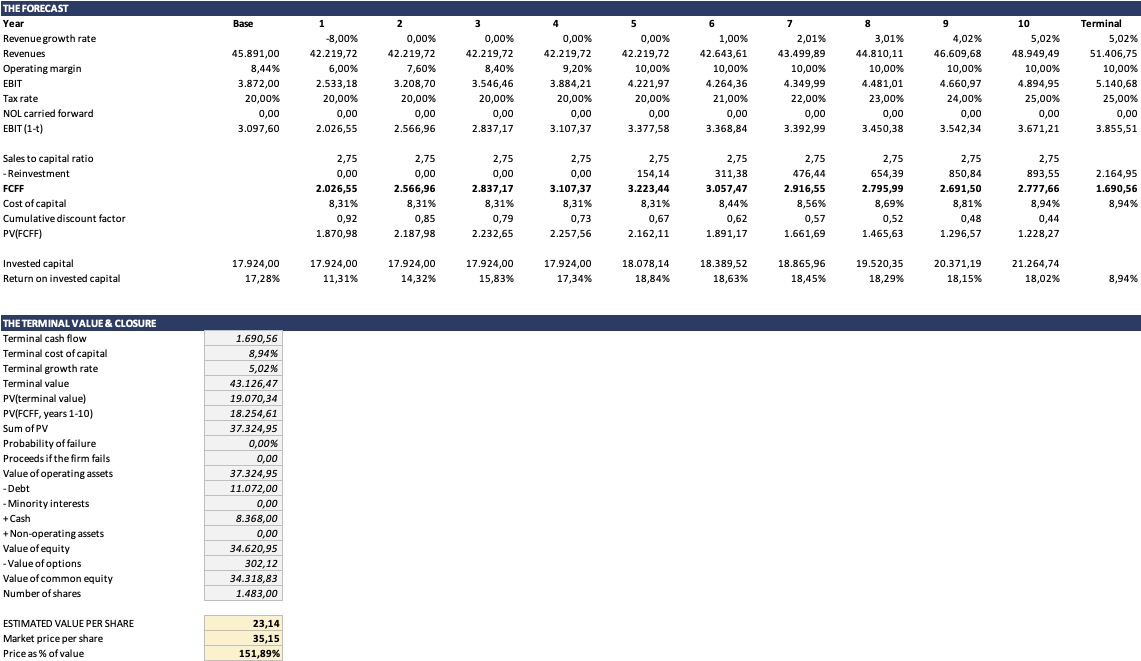
Task: Select year 10 revenues 48.949,49
Action: click(1035, 54)
